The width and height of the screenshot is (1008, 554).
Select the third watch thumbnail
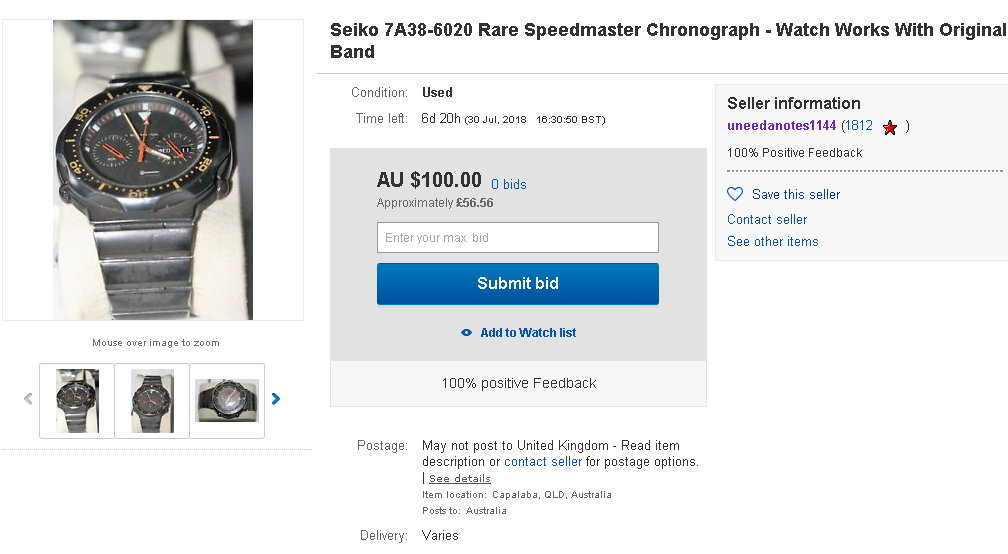(x=227, y=400)
